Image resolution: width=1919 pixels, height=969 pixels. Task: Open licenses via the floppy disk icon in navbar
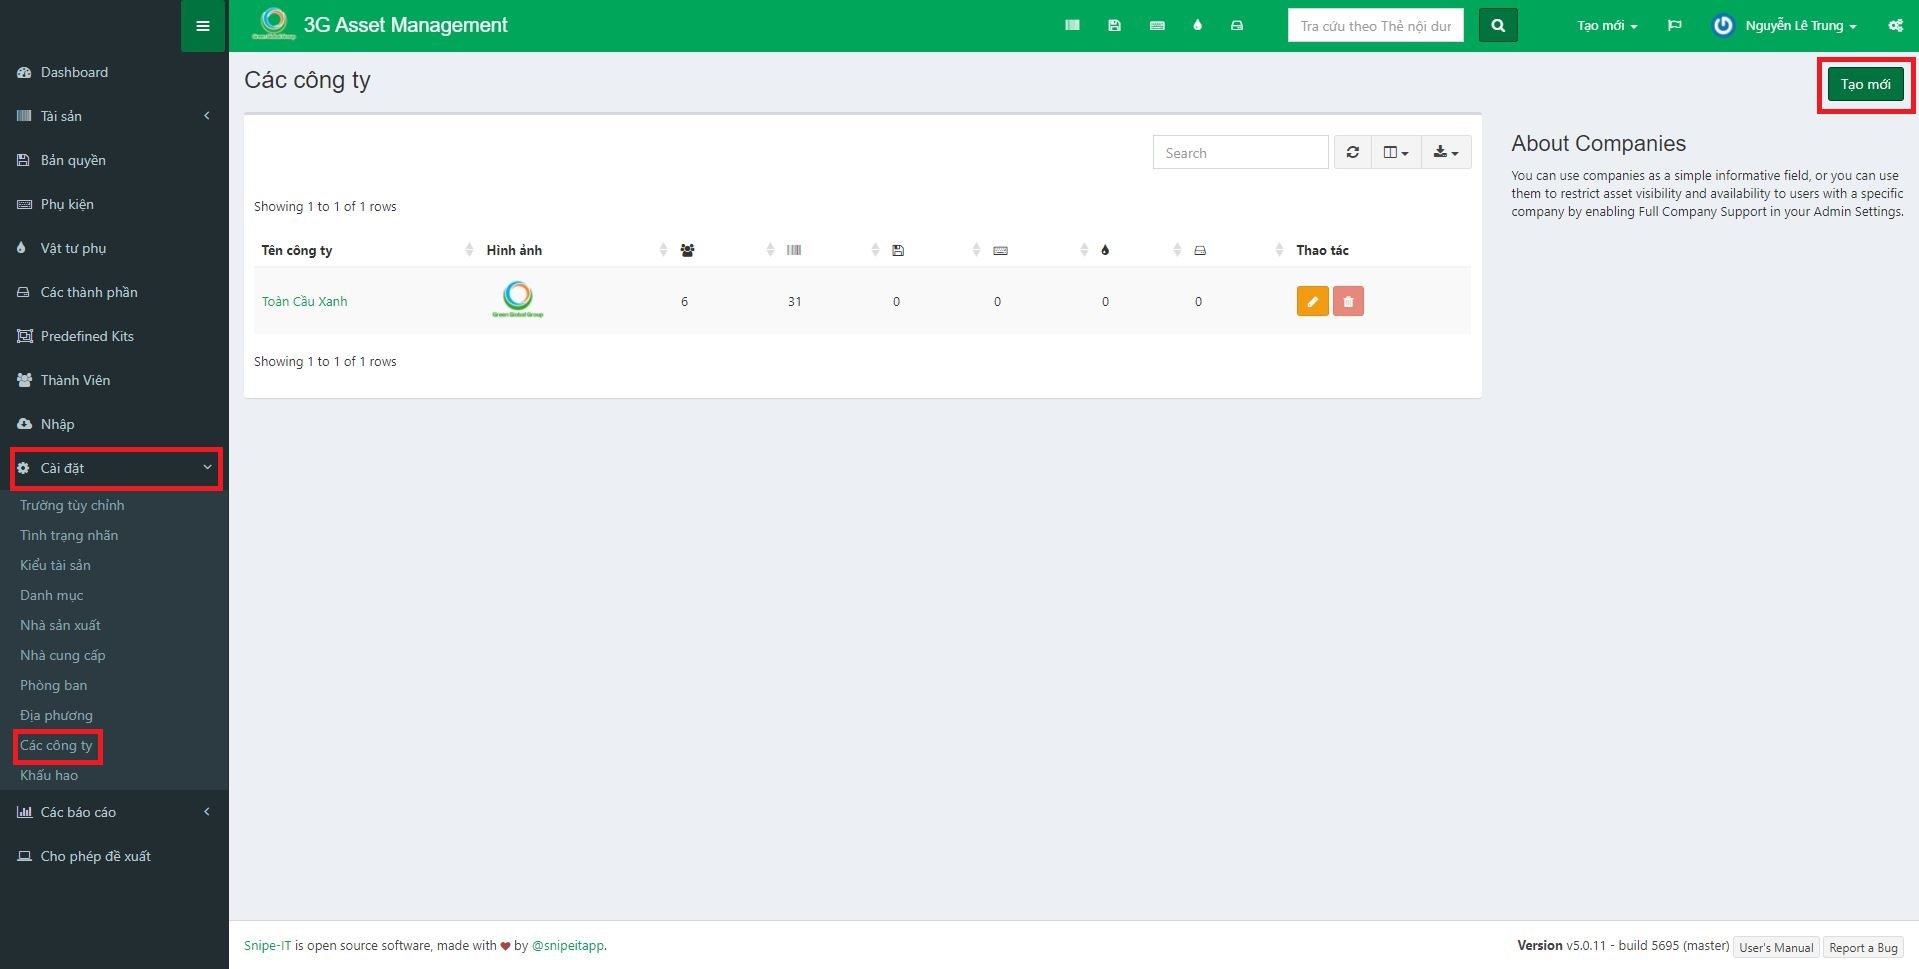1114,26
